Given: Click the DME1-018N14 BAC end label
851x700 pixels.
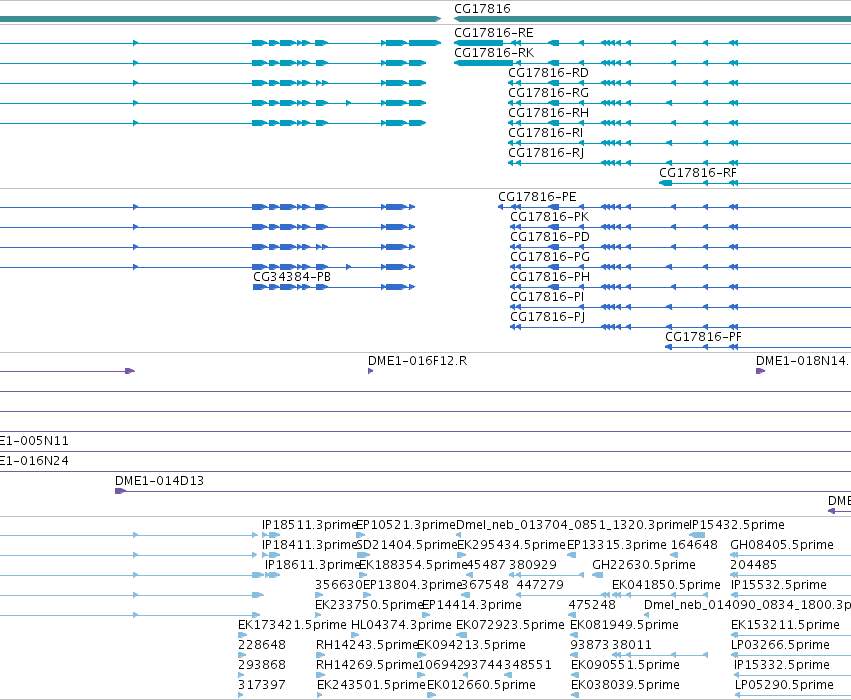Looking at the screenshot, I should (802, 361).
